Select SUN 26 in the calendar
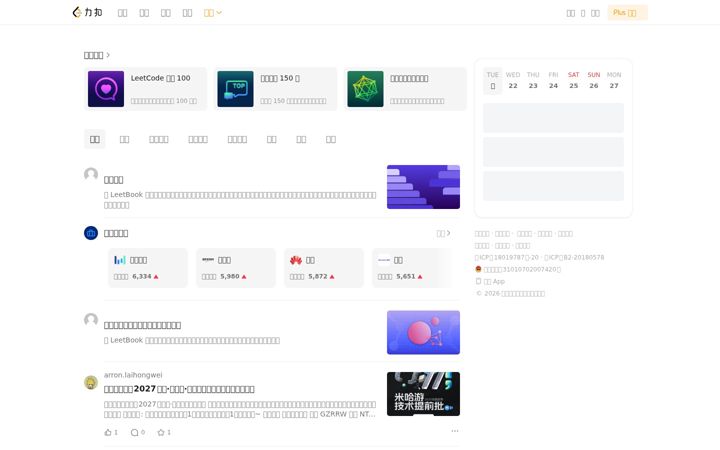 (x=594, y=80)
